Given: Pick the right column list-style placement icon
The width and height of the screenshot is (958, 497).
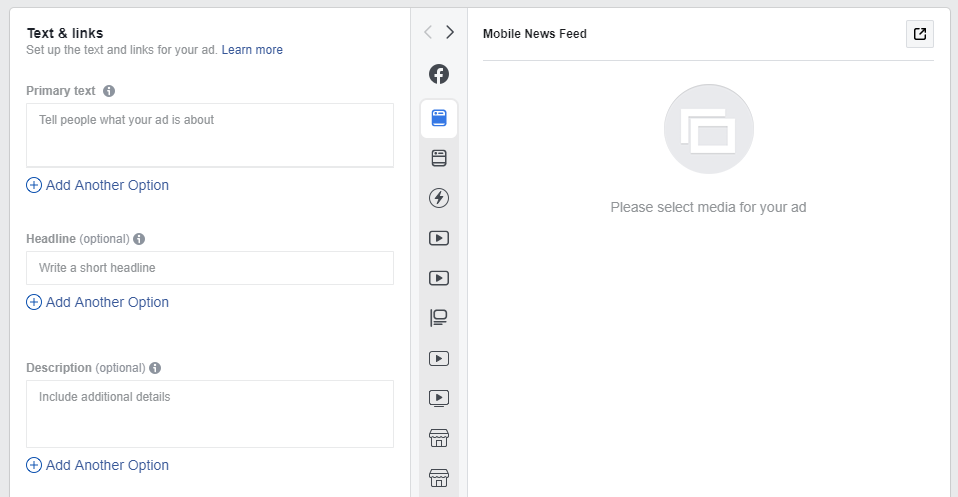Looking at the screenshot, I should coord(439,318).
